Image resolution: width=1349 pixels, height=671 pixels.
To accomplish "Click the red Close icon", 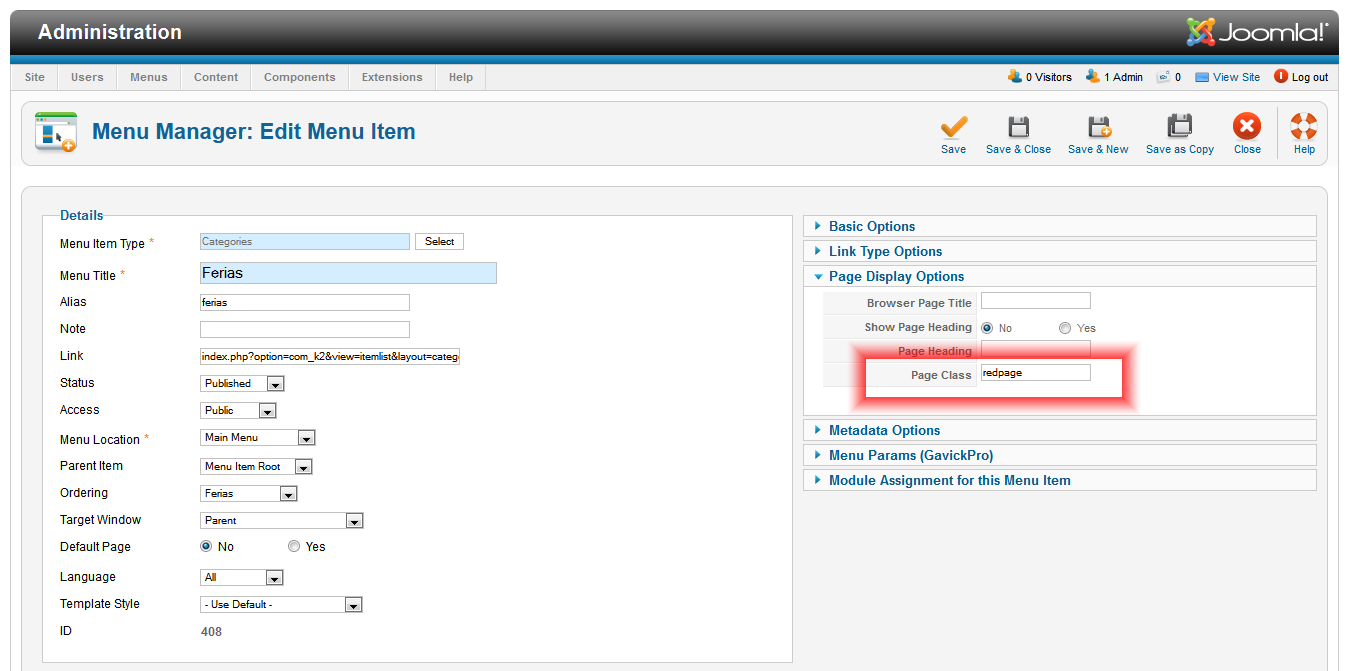I will coord(1247,127).
